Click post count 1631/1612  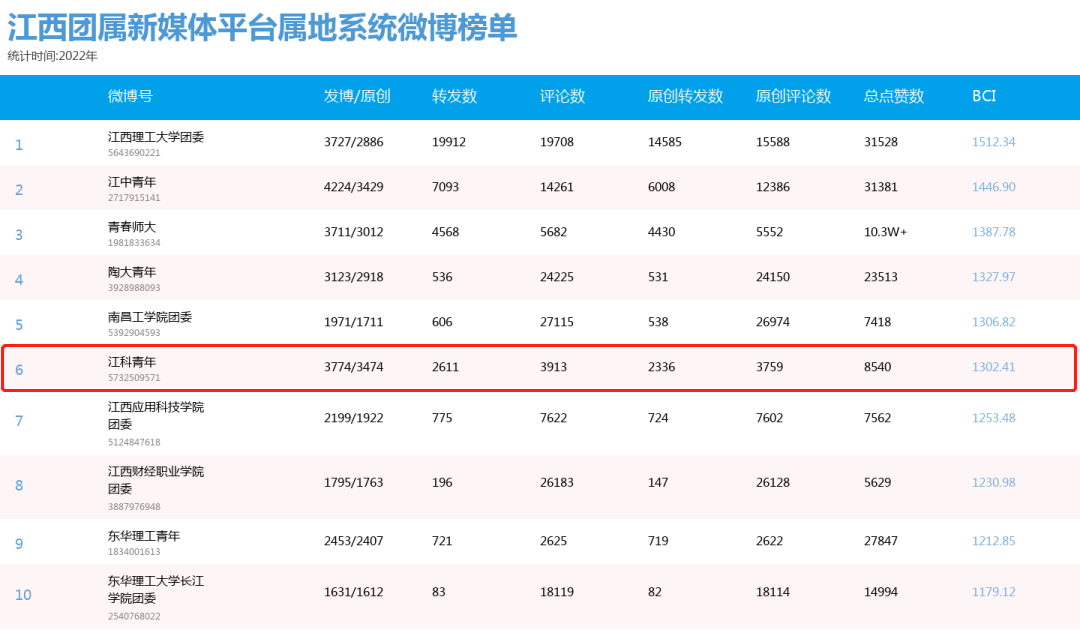[353, 592]
